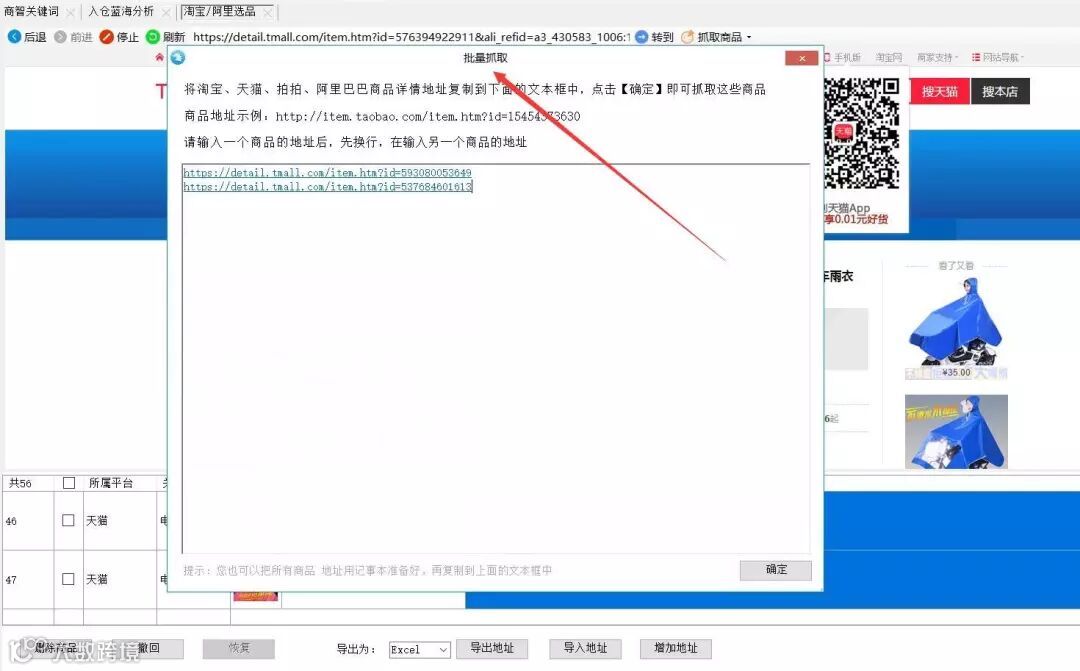Click the 搜天猫 search button
Viewport: 1080px width, 671px height.
coord(940,91)
